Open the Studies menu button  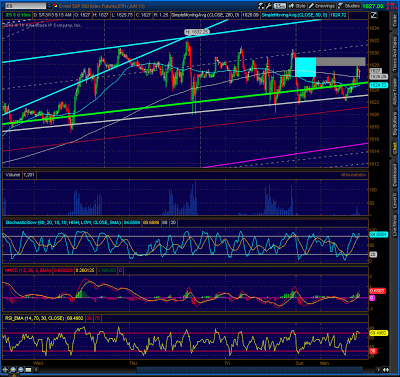[x=349, y=6]
